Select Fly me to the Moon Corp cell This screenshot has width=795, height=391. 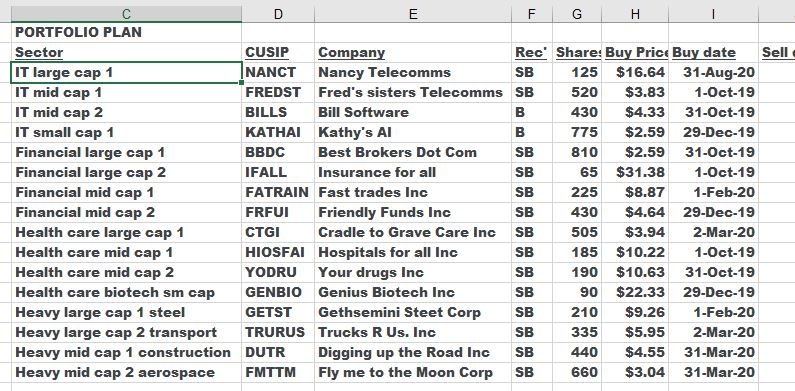[x=413, y=372]
